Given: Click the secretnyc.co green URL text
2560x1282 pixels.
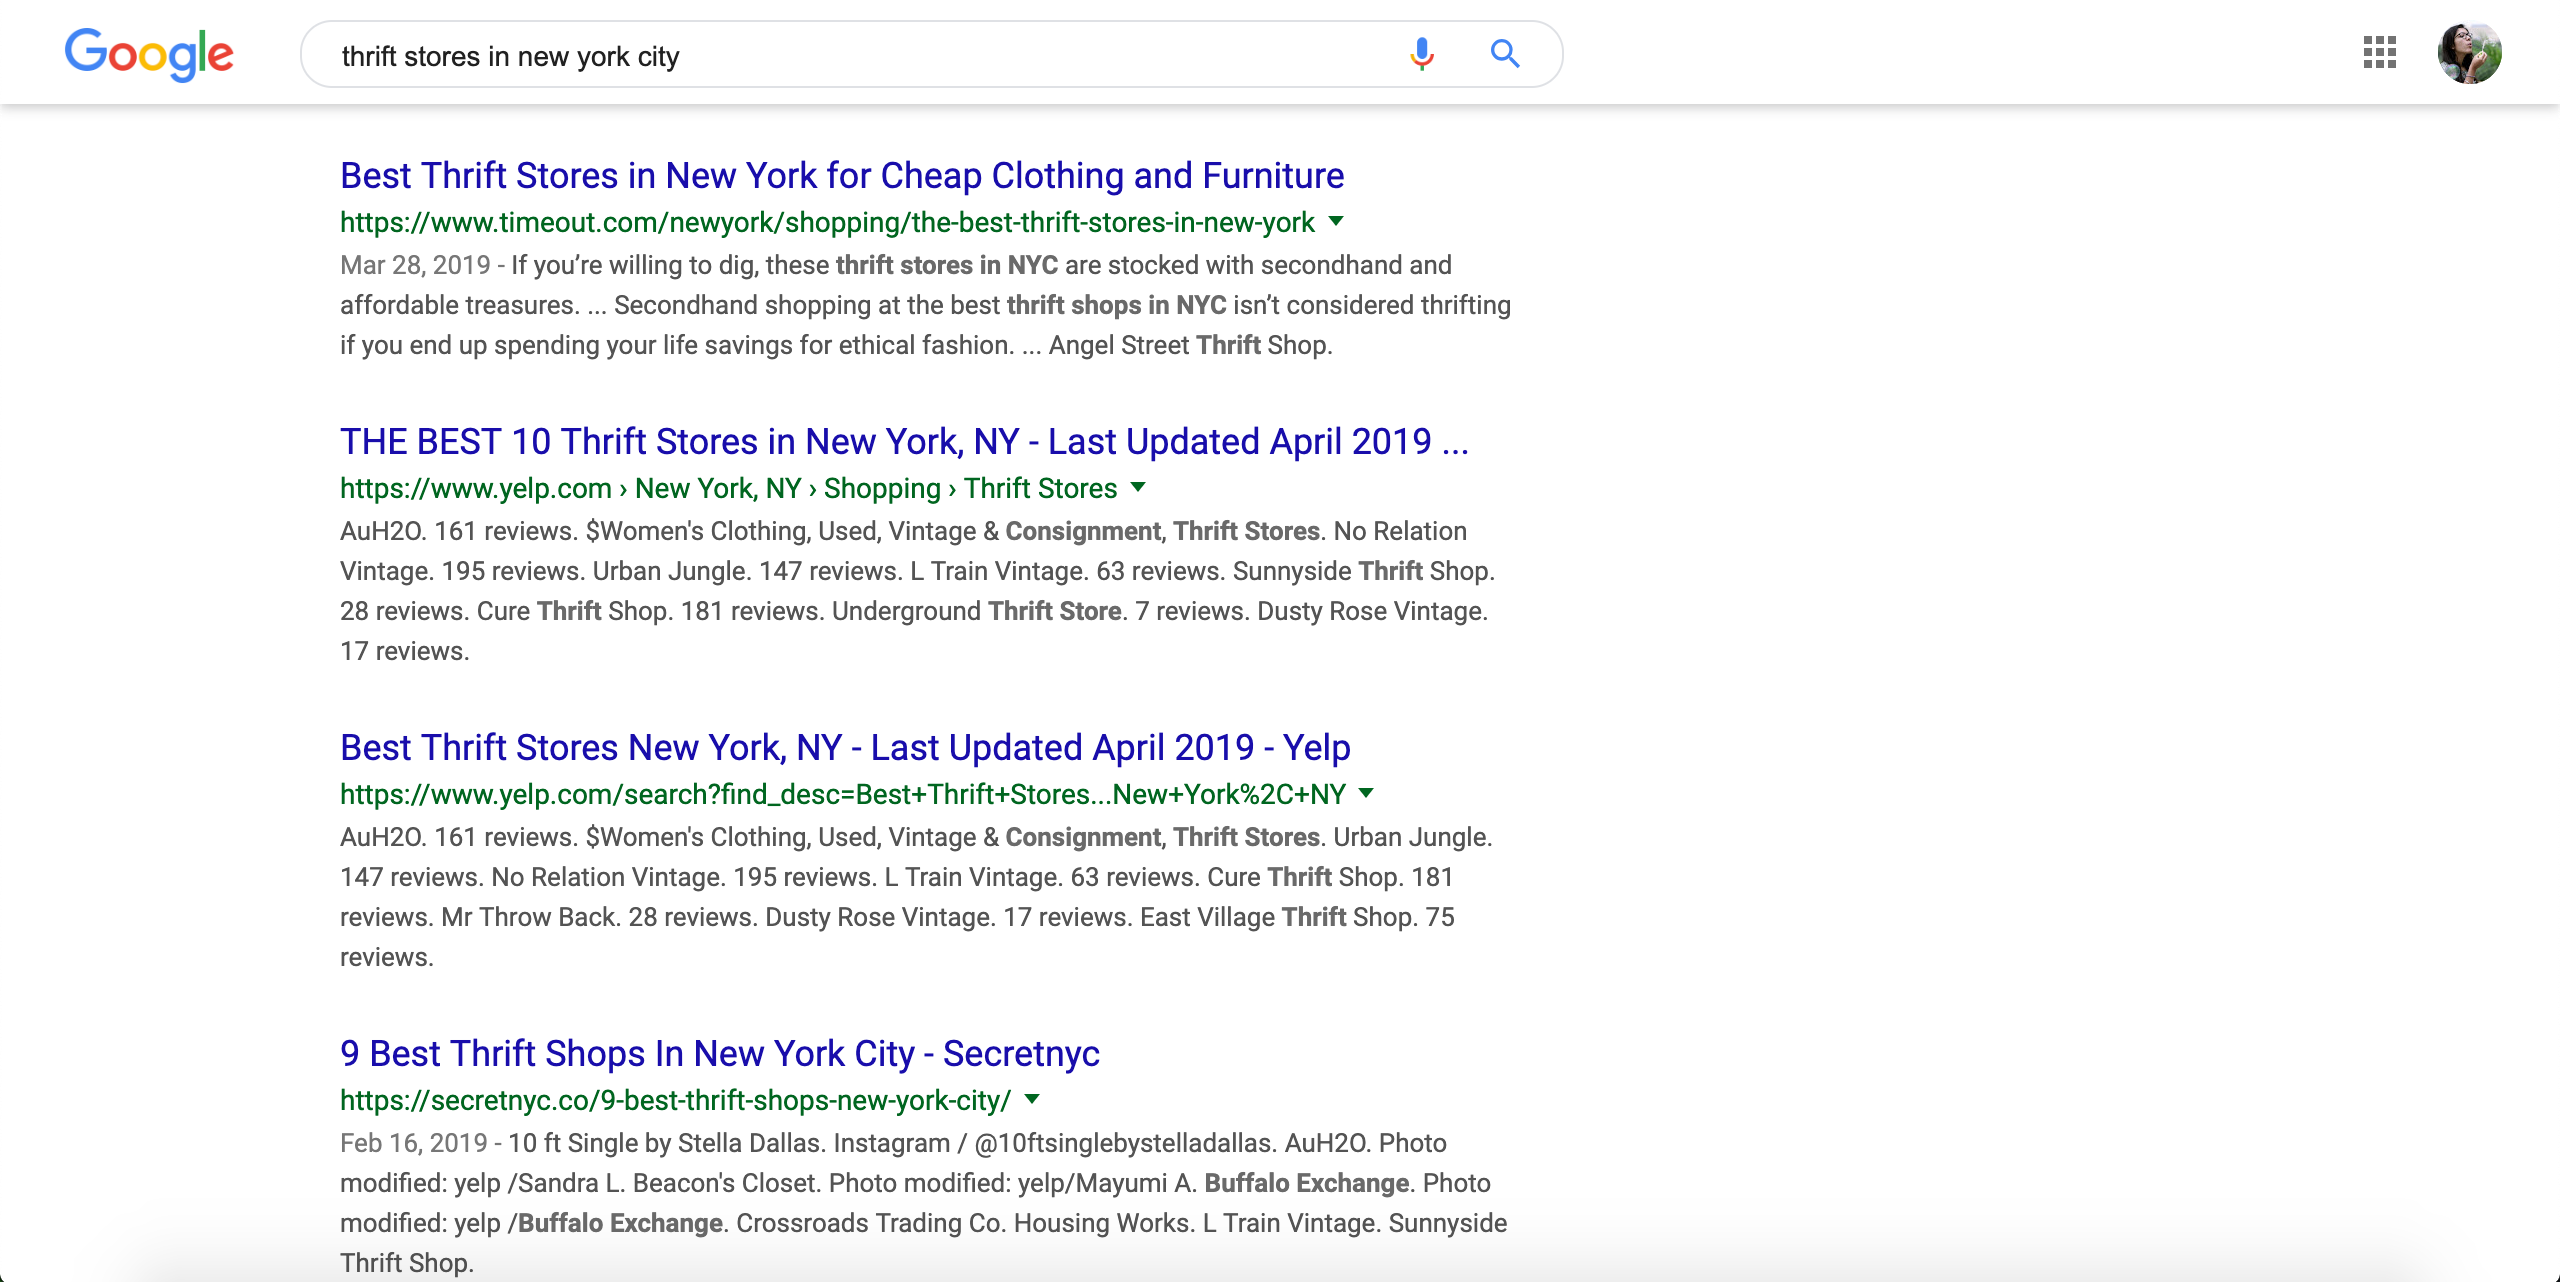Looking at the screenshot, I should pyautogui.click(x=675, y=1100).
